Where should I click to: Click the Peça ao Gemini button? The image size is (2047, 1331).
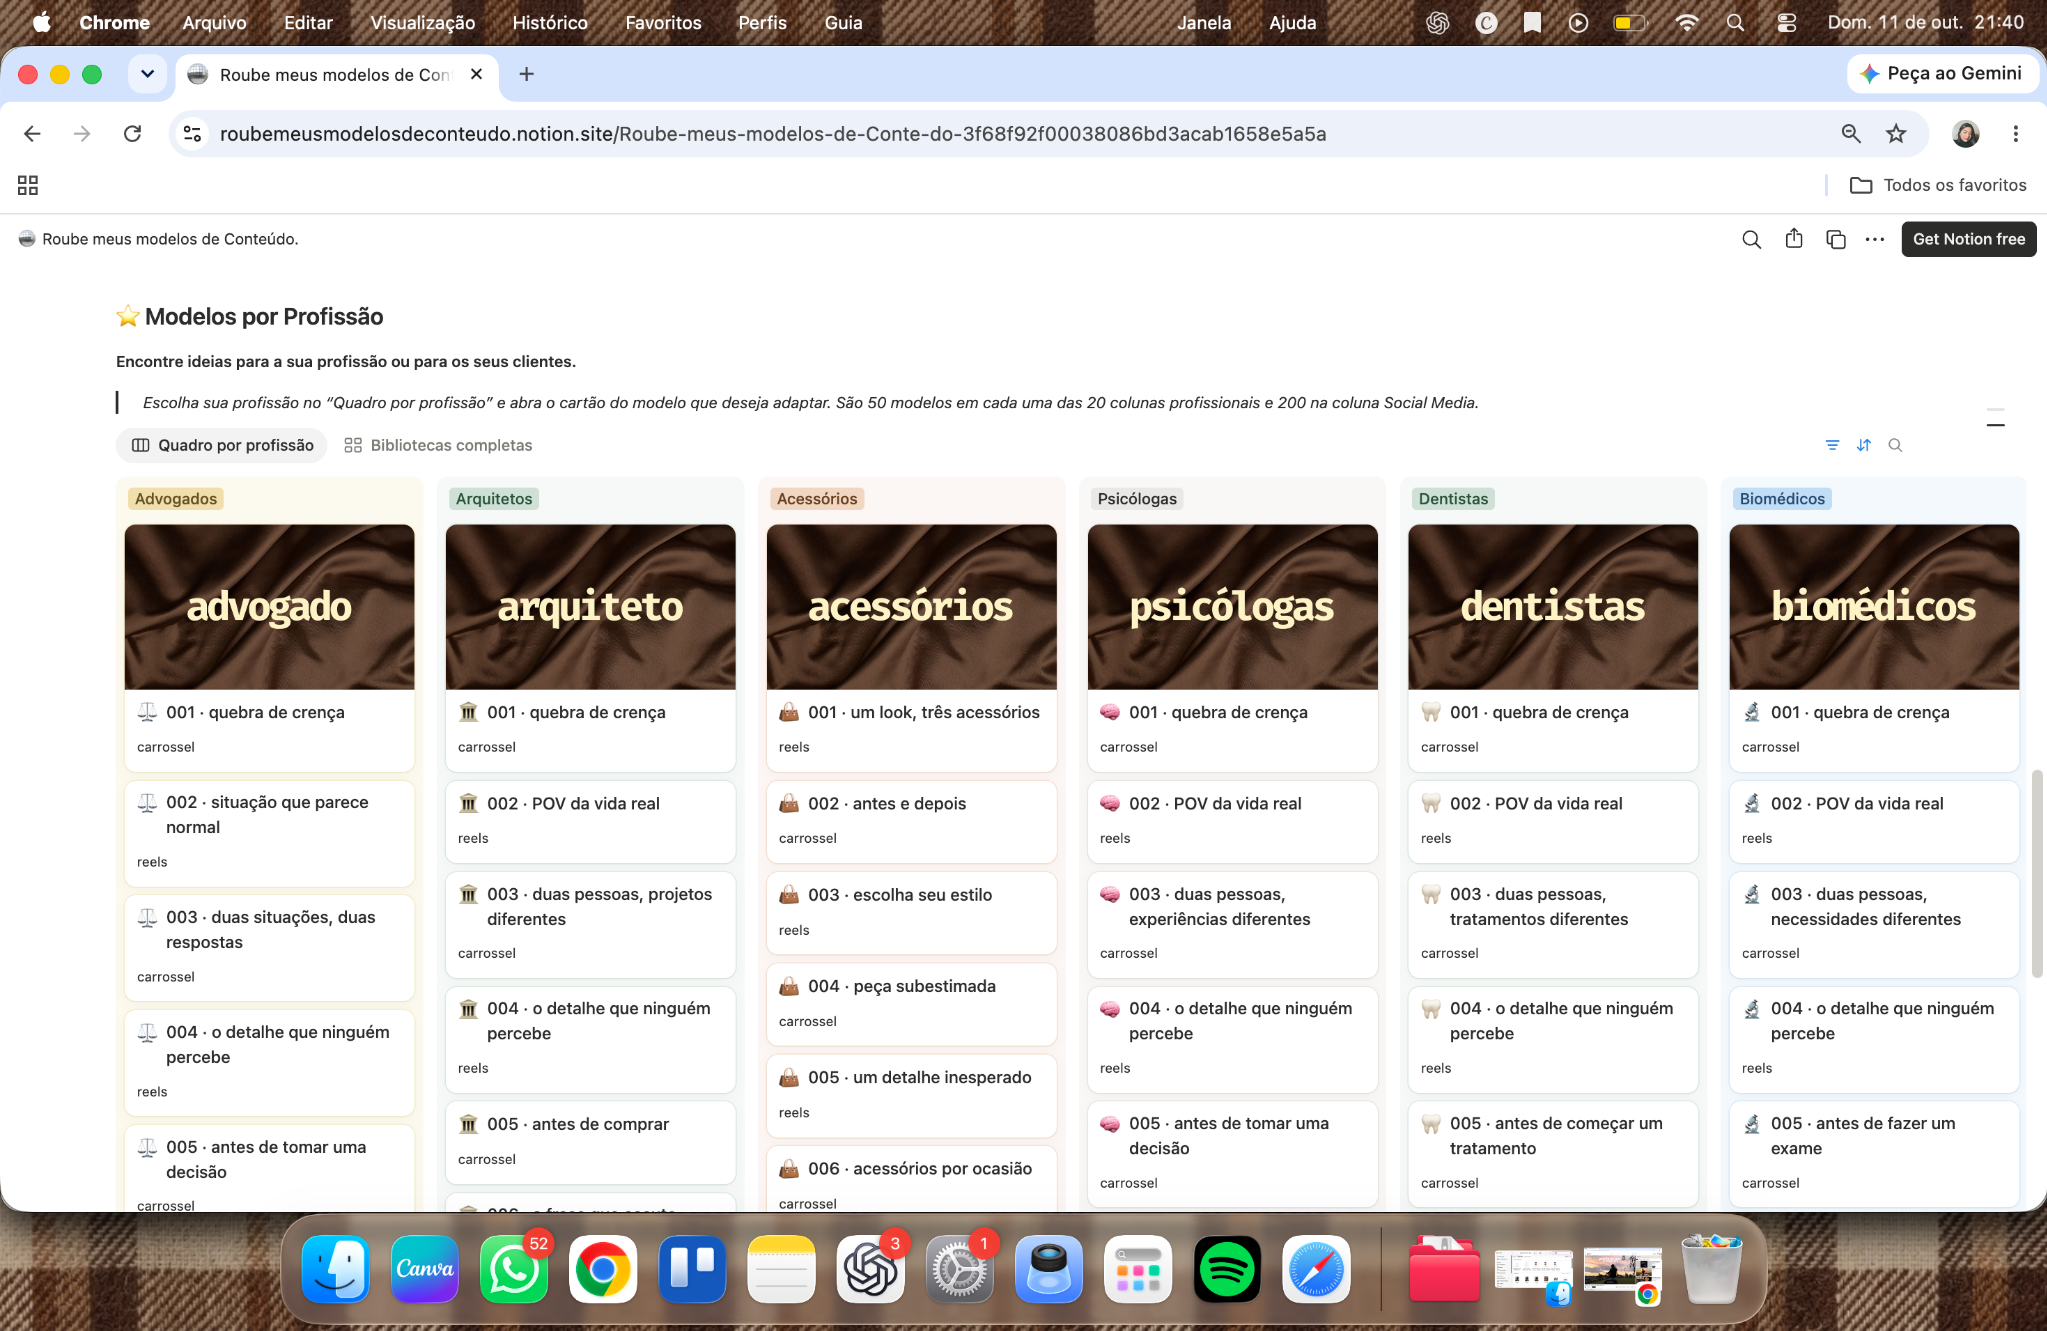click(x=1942, y=74)
